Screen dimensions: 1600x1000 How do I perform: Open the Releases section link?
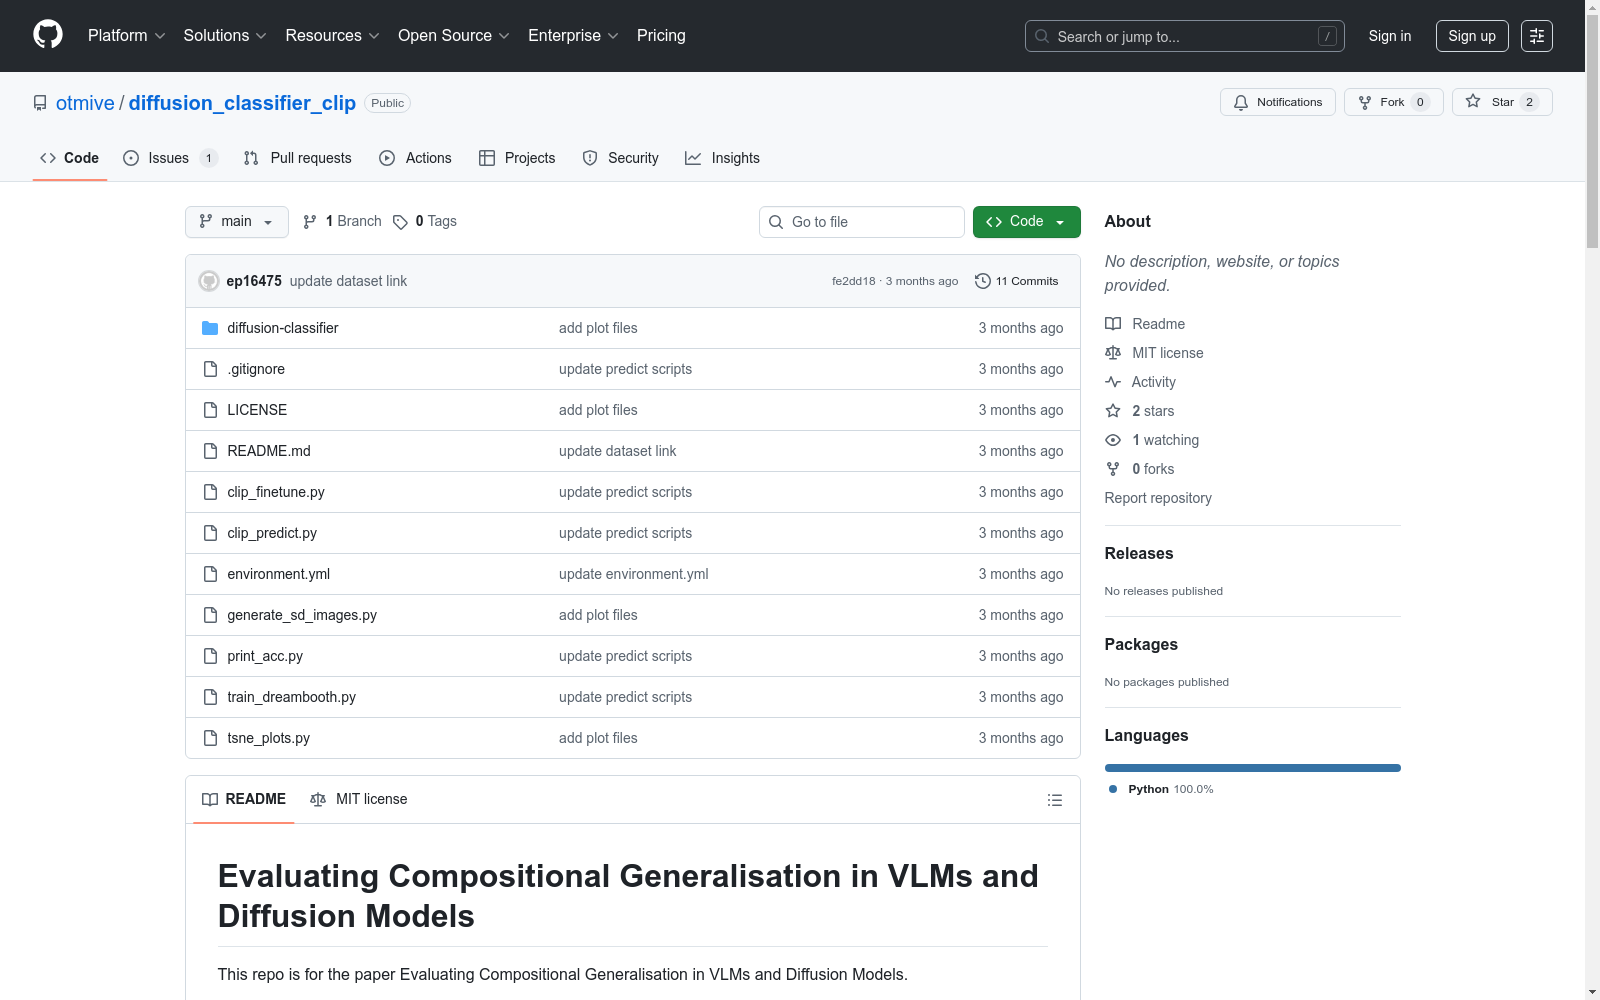tap(1139, 554)
